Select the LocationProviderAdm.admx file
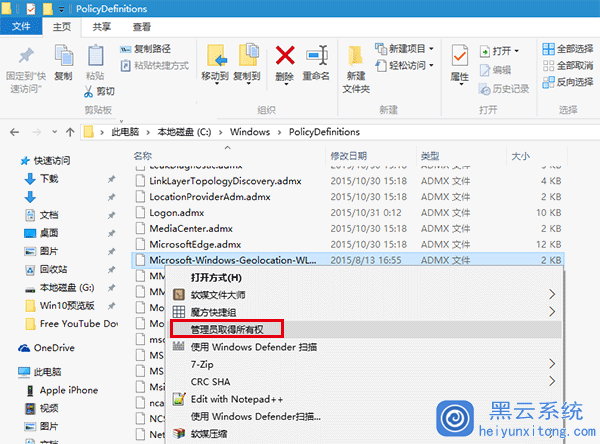The image size is (600, 444). (x=210, y=197)
